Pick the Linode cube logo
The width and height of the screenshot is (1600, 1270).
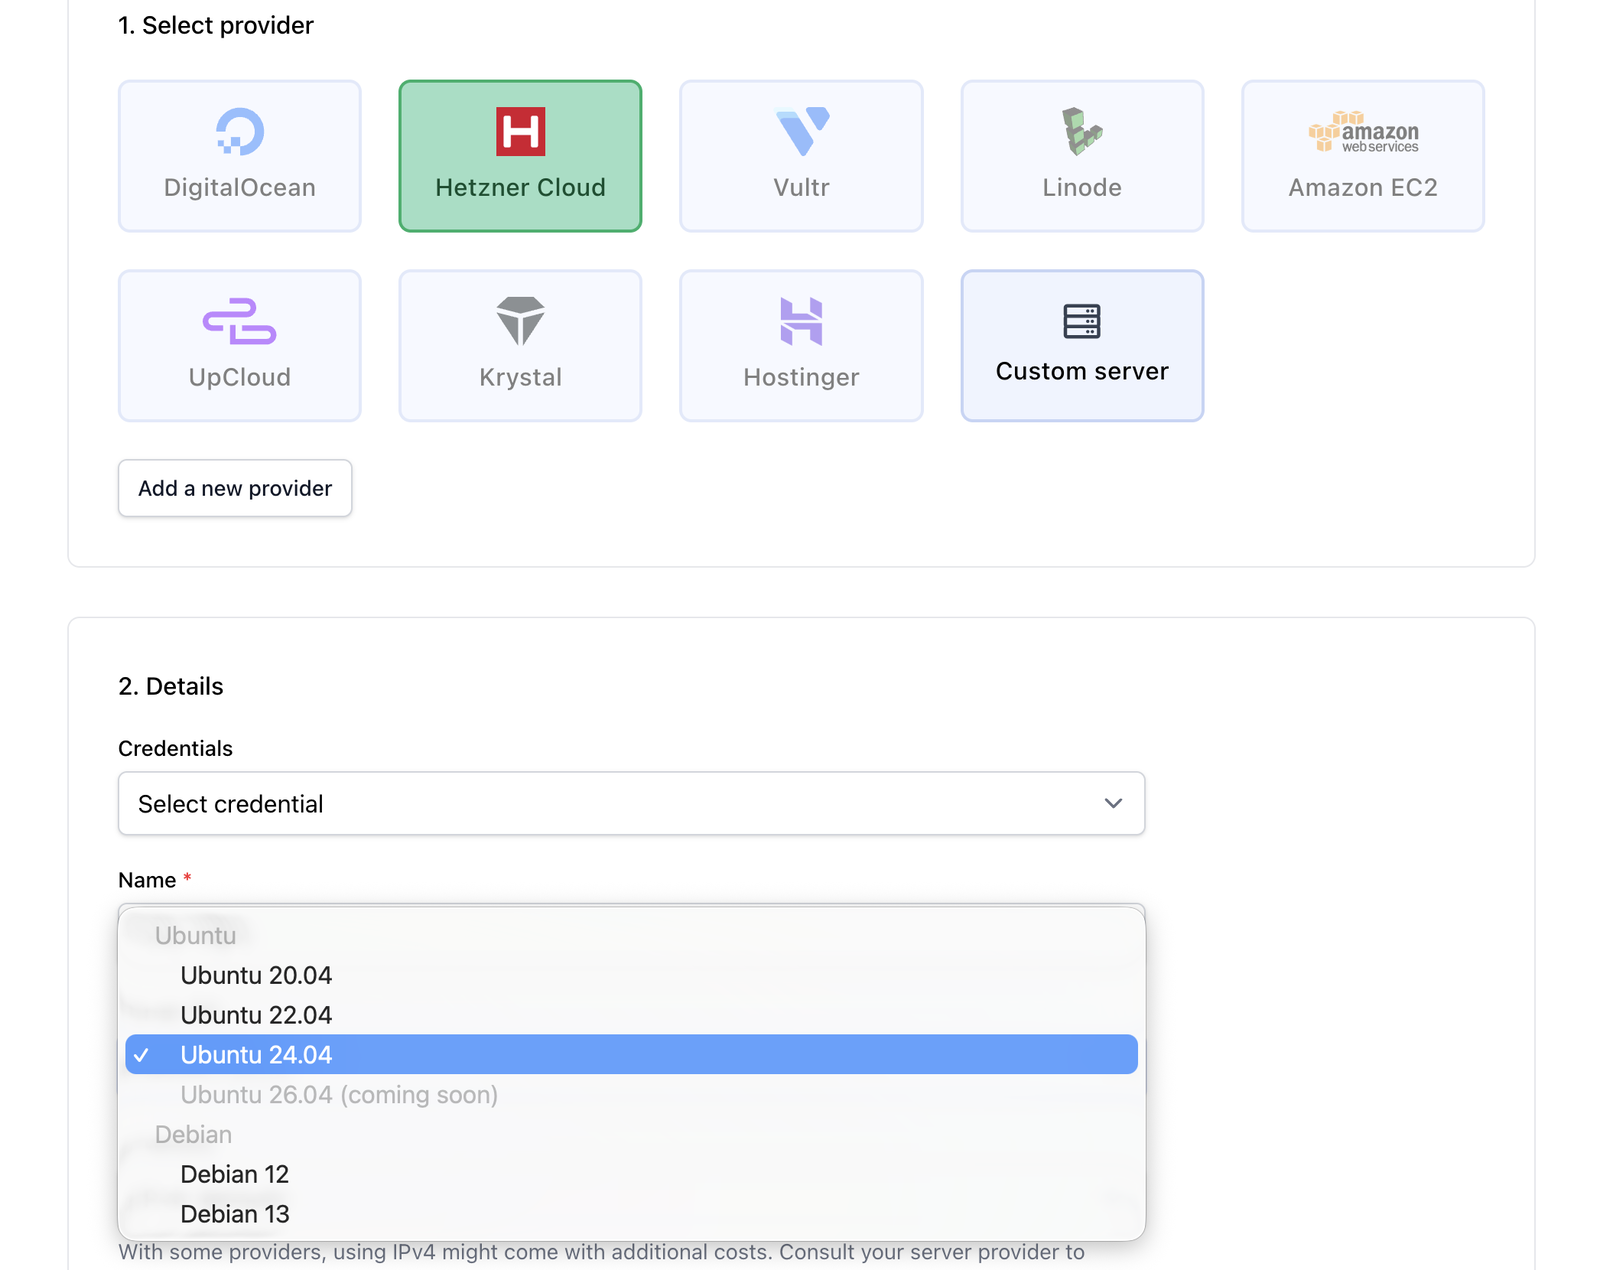pos(1082,131)
